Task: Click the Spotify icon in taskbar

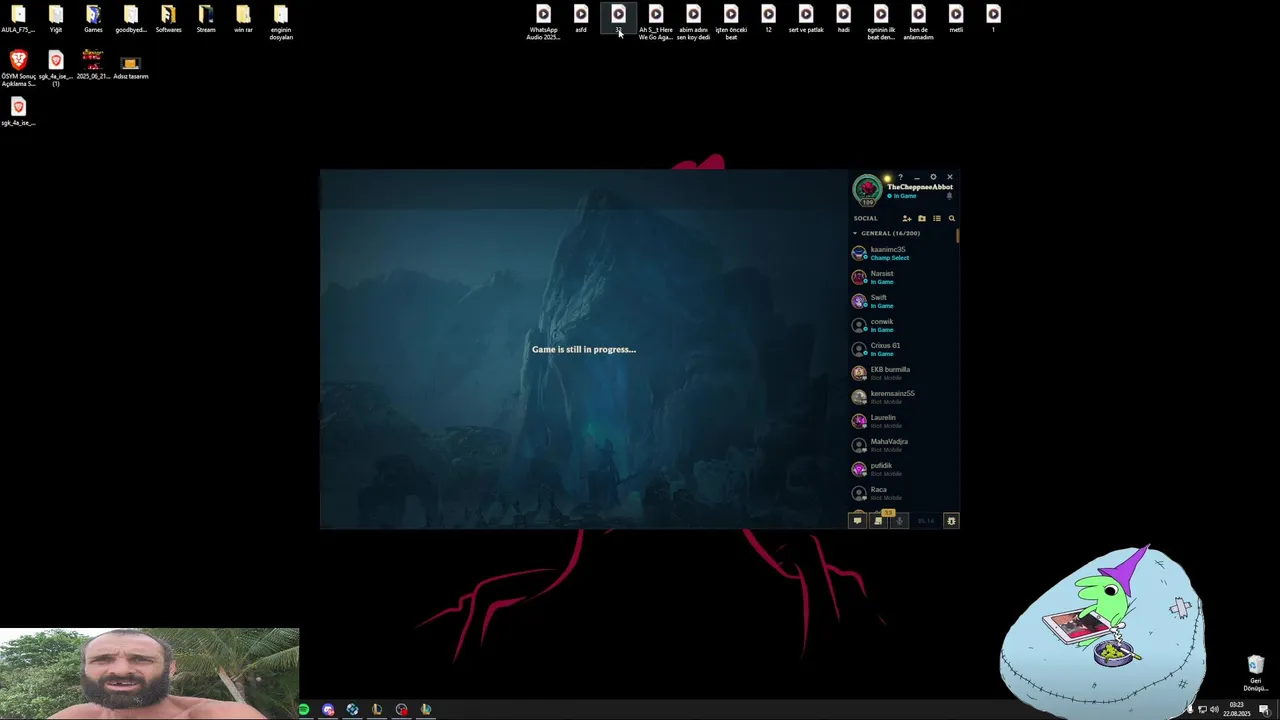Action: (x=304, y=710)
